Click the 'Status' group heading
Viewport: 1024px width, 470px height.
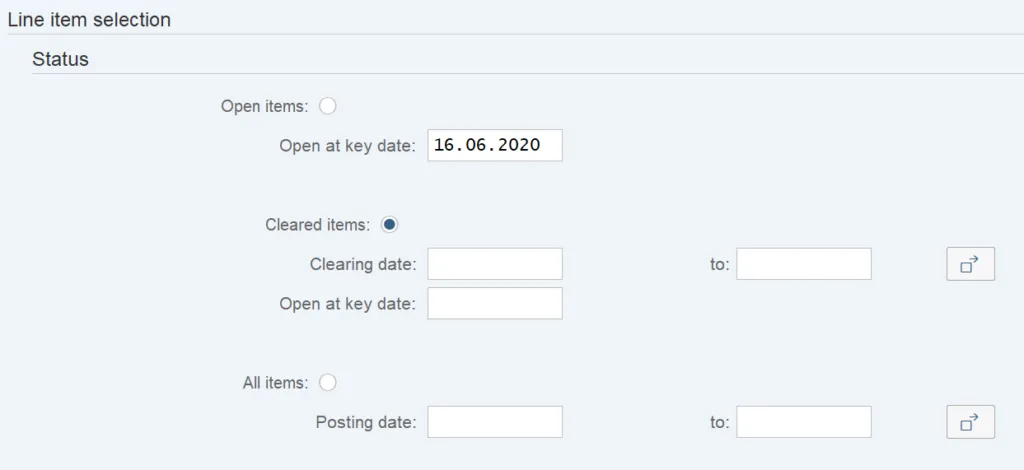pyautogui.click(x=60, y=60)
